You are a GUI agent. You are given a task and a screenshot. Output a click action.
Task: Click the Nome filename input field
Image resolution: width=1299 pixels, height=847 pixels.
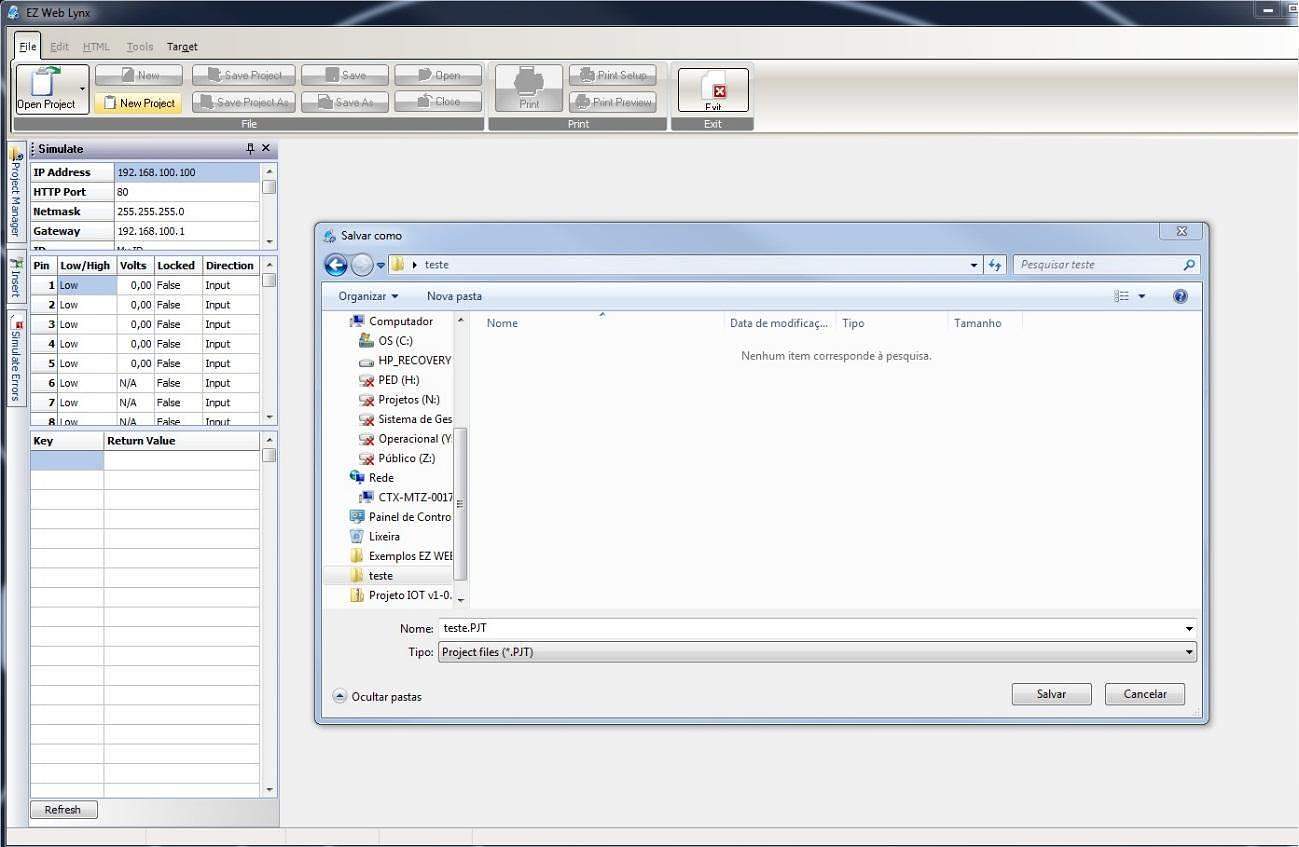pos(810,629)
